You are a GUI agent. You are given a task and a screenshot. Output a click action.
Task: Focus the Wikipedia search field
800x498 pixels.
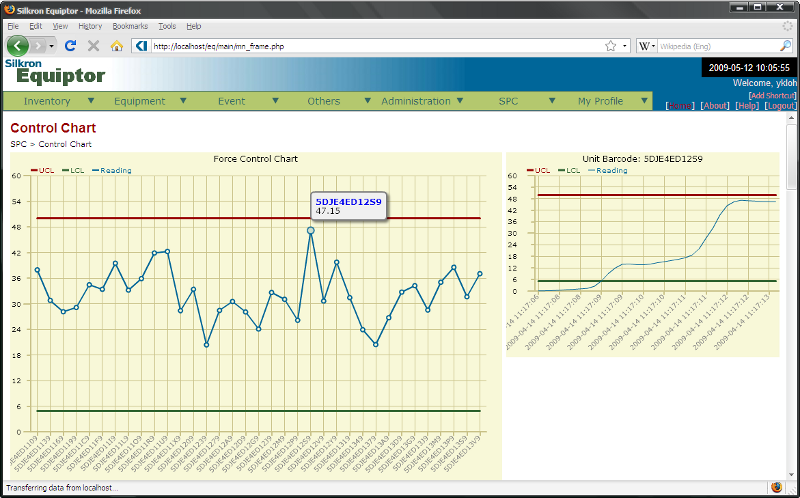click(x=718, y=46)
